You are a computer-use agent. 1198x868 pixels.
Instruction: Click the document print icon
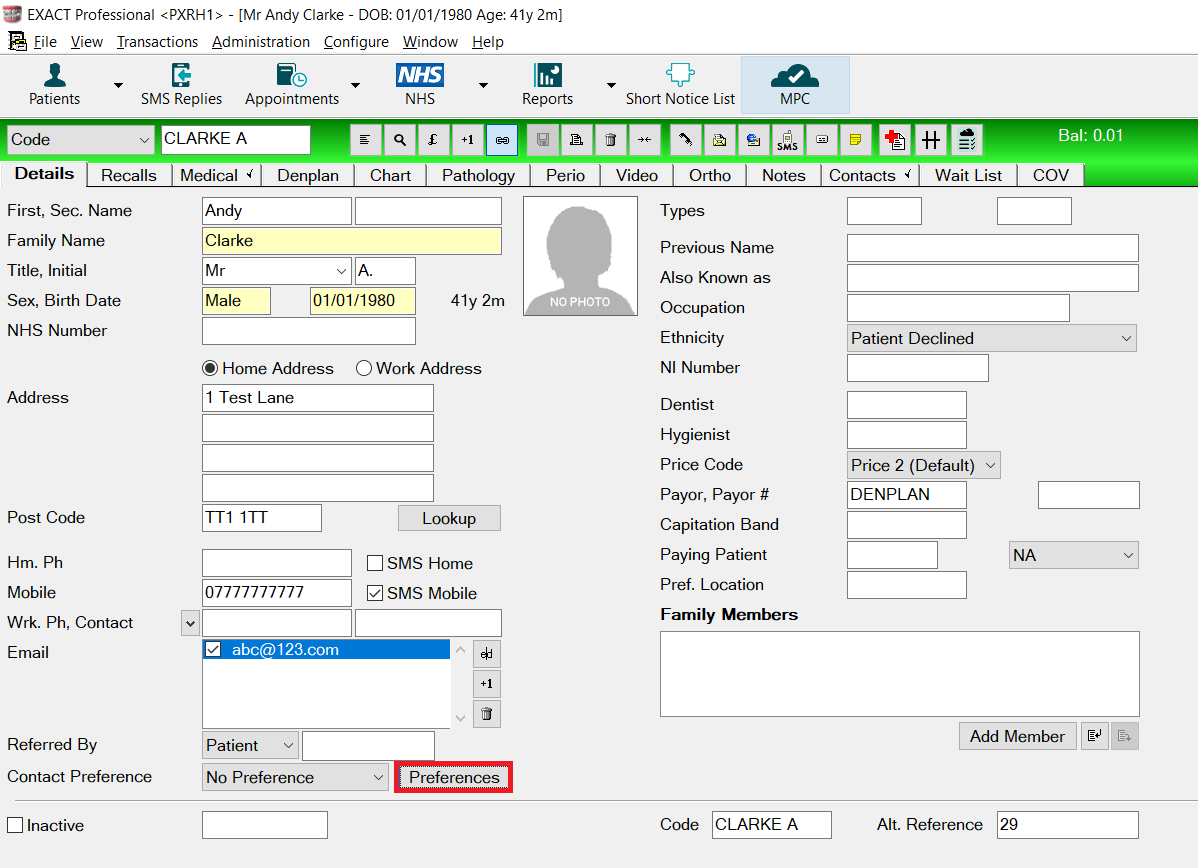tap(577, 140)
